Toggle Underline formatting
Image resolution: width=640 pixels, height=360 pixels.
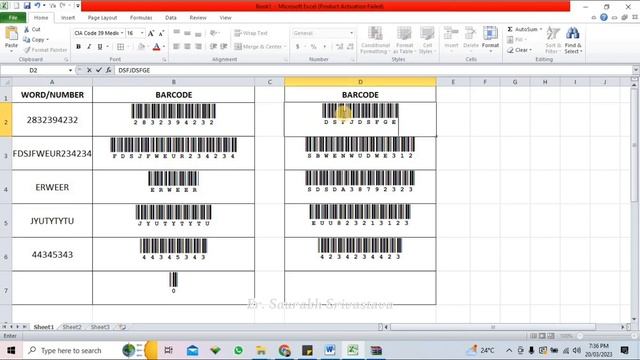click(100, 47)
